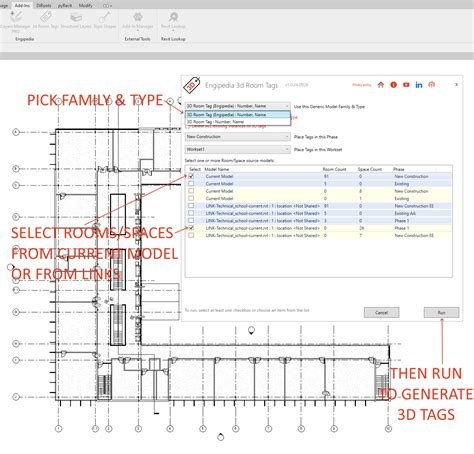Open the Generic Model Family & Type combo box

[238, 106]
